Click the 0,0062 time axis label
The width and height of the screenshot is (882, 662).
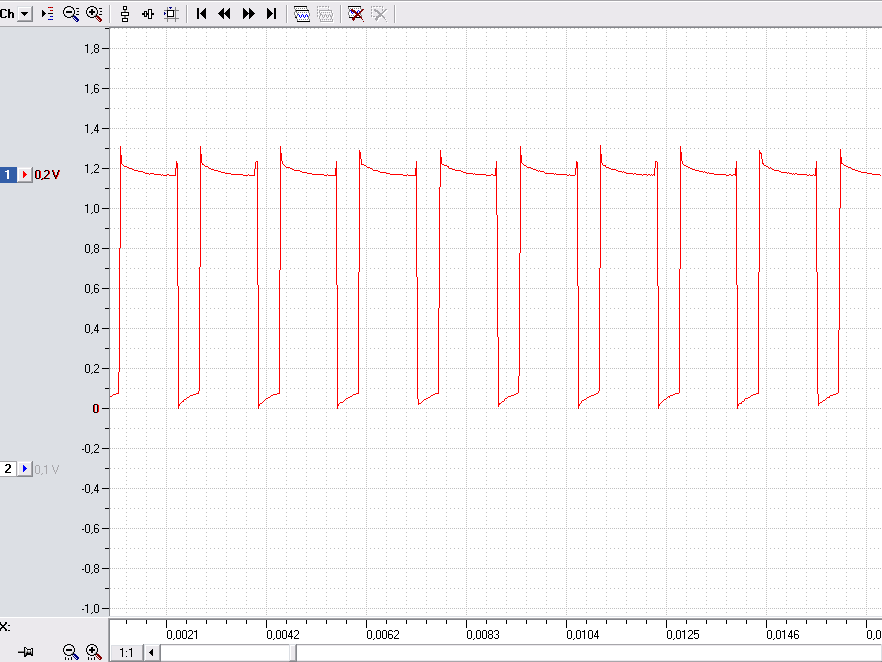(382, 635)
